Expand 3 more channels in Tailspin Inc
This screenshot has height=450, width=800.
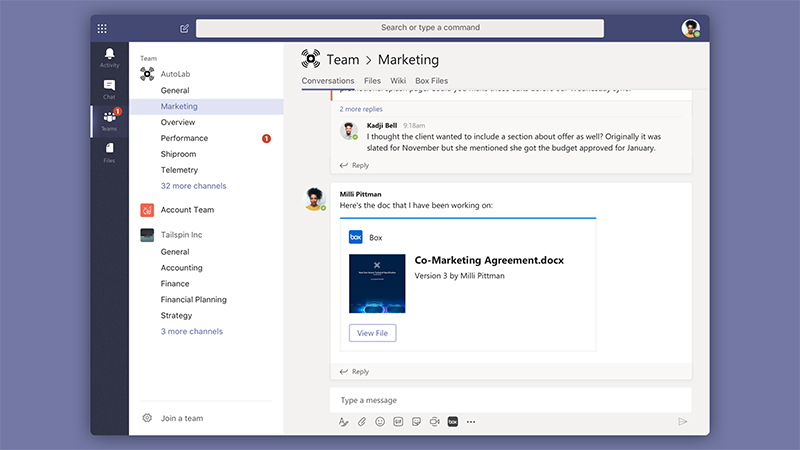[x=192, y=331]
